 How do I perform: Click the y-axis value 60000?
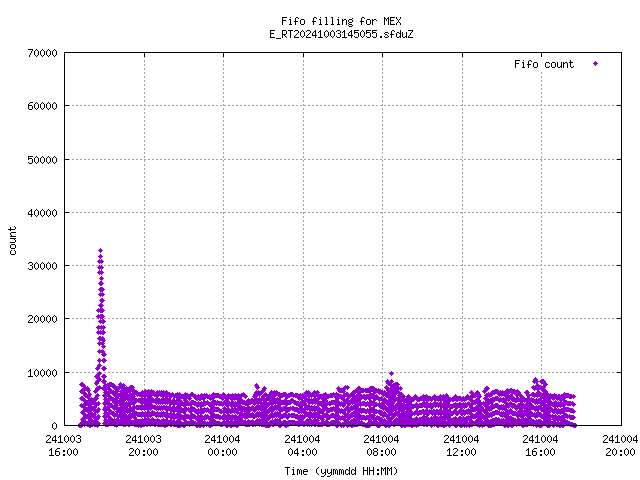click(42, 106)
